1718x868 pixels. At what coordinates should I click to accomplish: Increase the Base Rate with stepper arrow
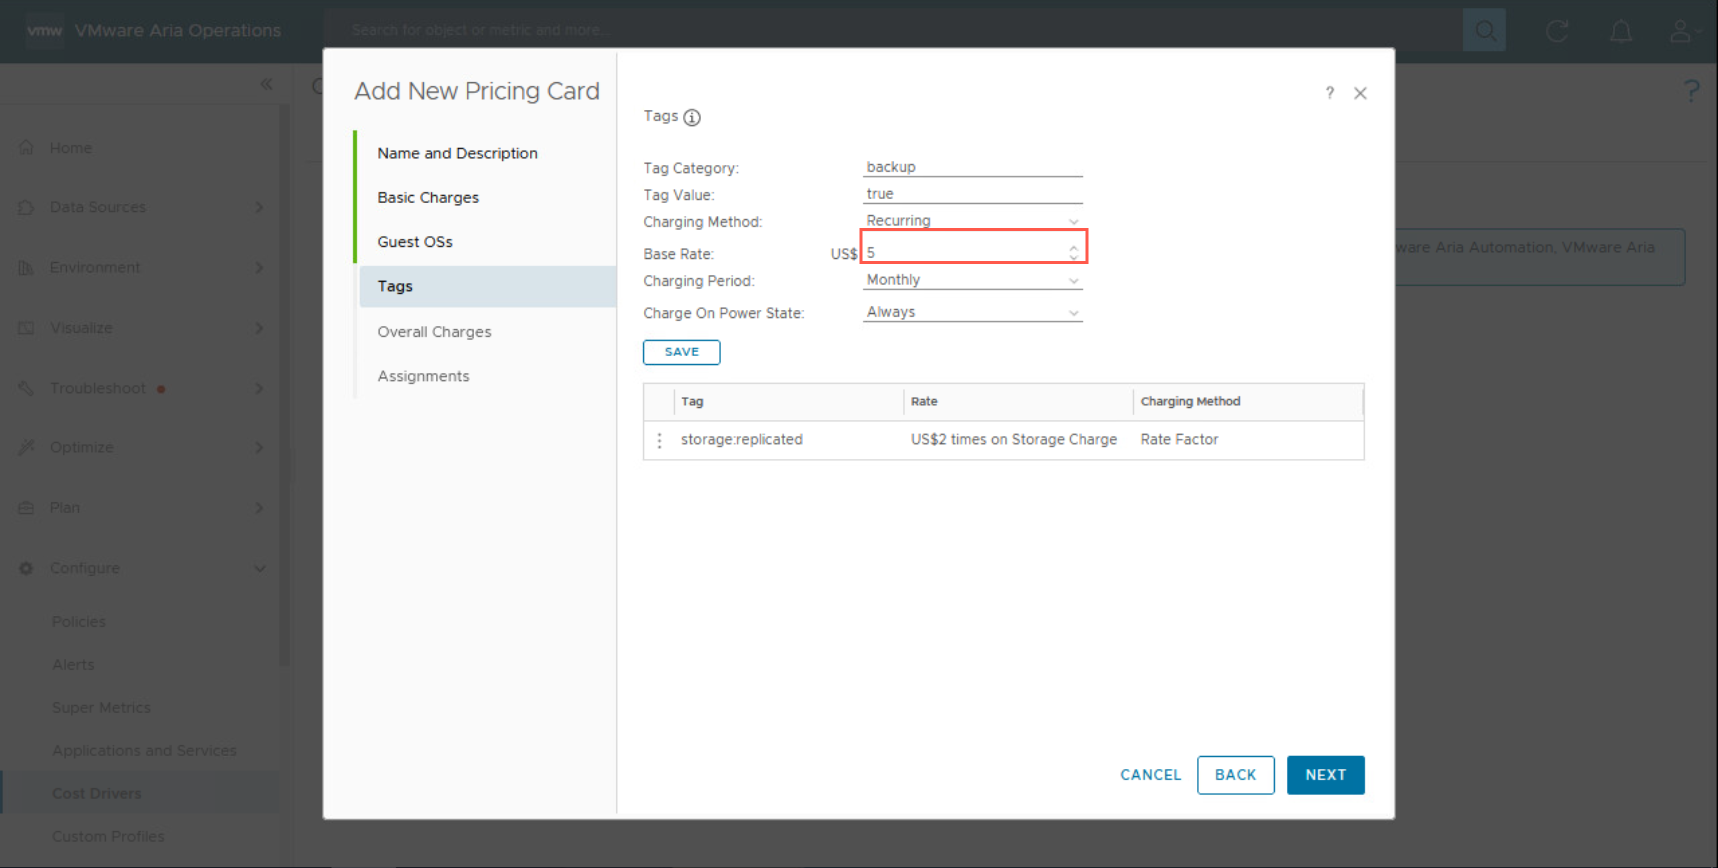(x=1073, y=247)
